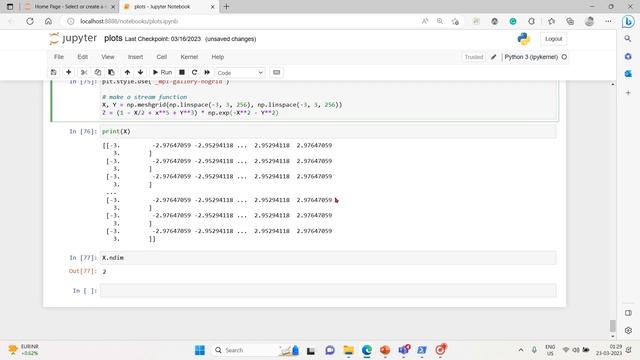Viewport: 640px width, 360px height.
Task: Cut selected cells with the scissors icon
Action: pos(84,72)
